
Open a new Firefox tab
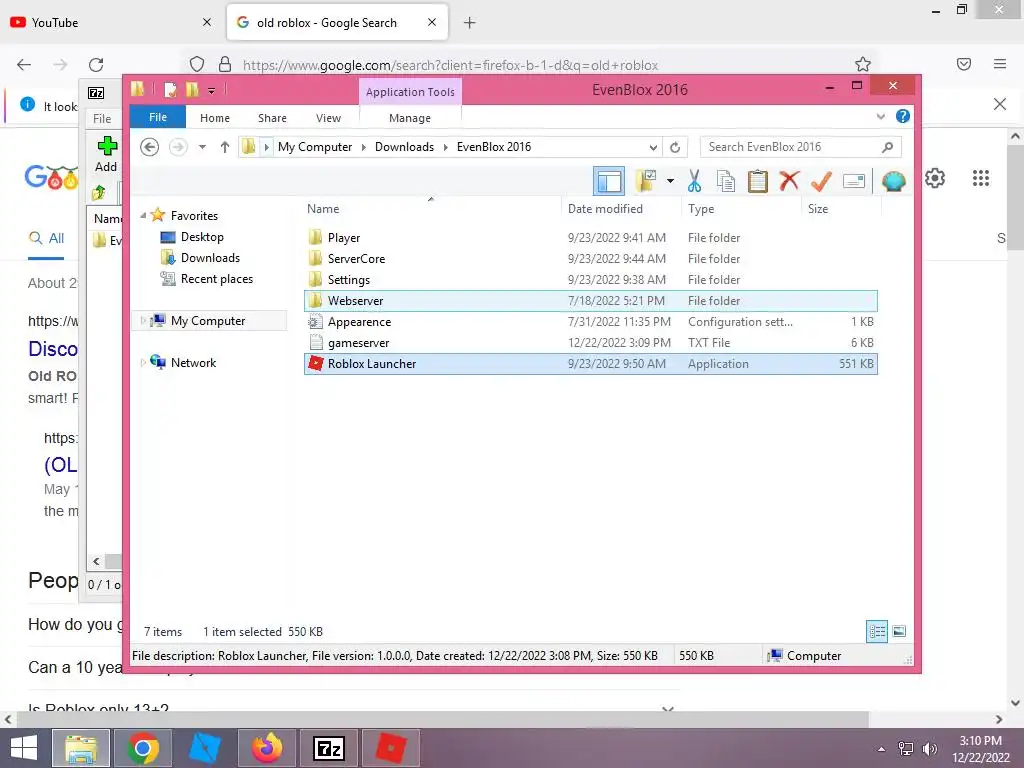[470, 23]
